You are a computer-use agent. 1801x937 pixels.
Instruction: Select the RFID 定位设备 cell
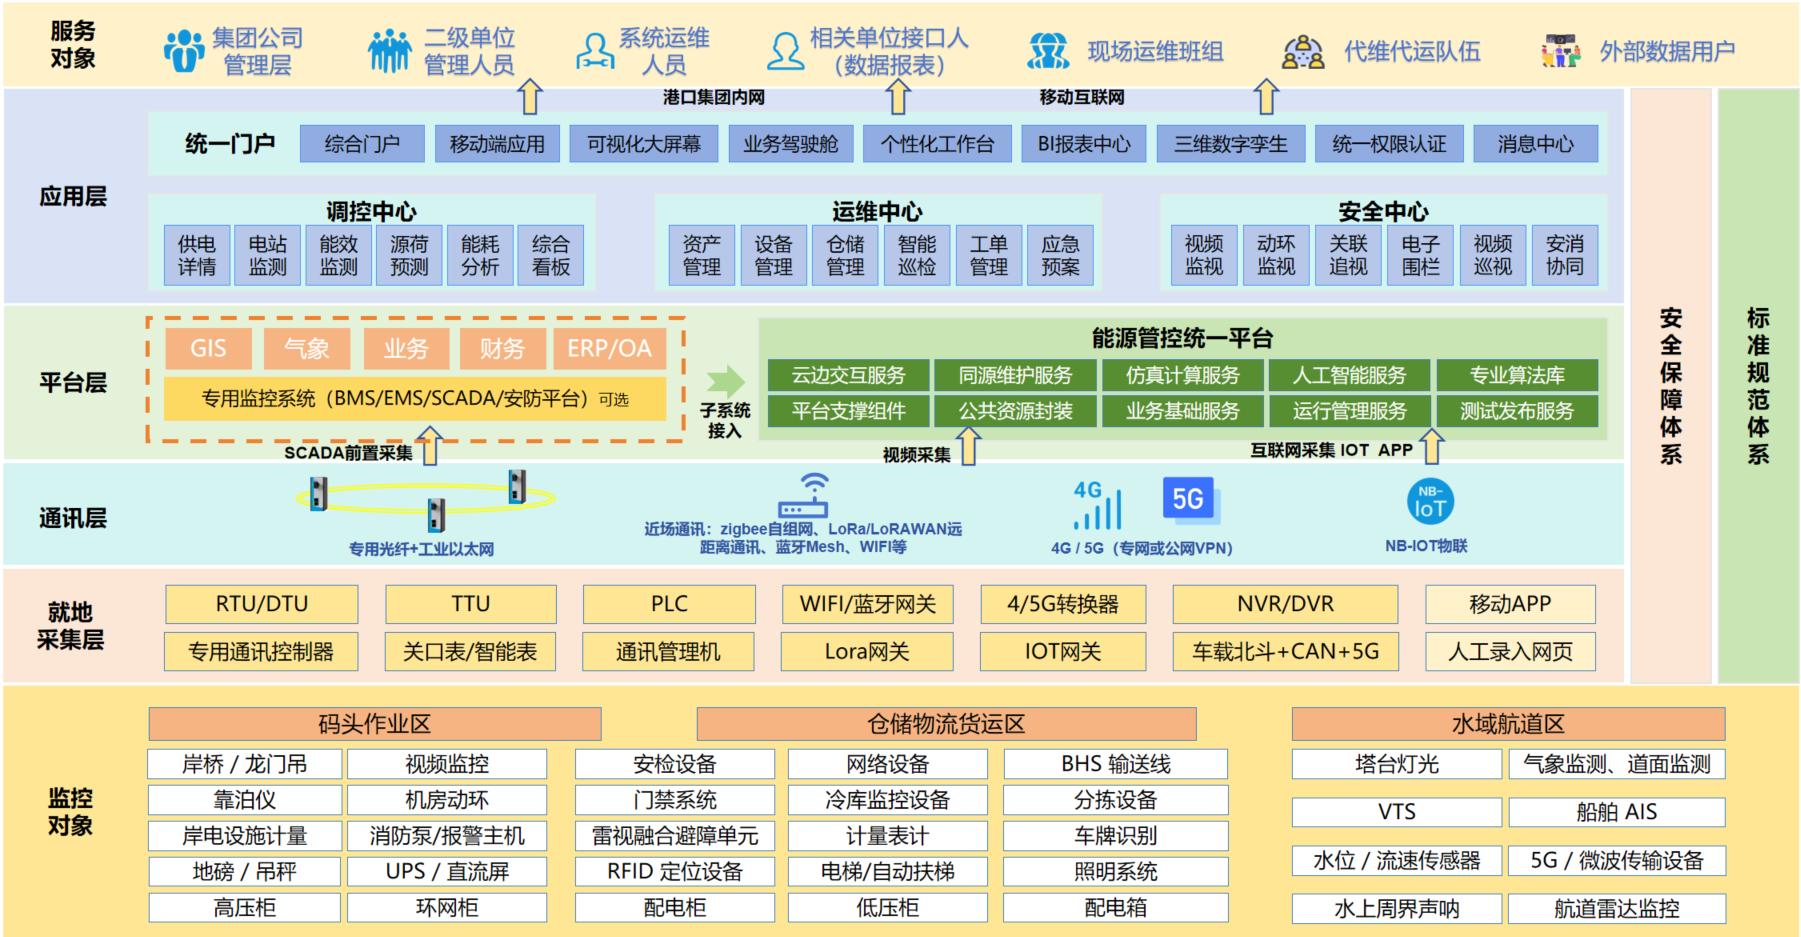pos(675,872)
